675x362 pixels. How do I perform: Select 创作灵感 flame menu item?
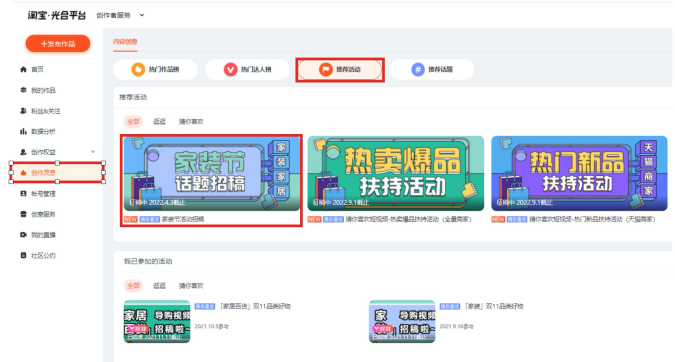[x=57, y=173]
